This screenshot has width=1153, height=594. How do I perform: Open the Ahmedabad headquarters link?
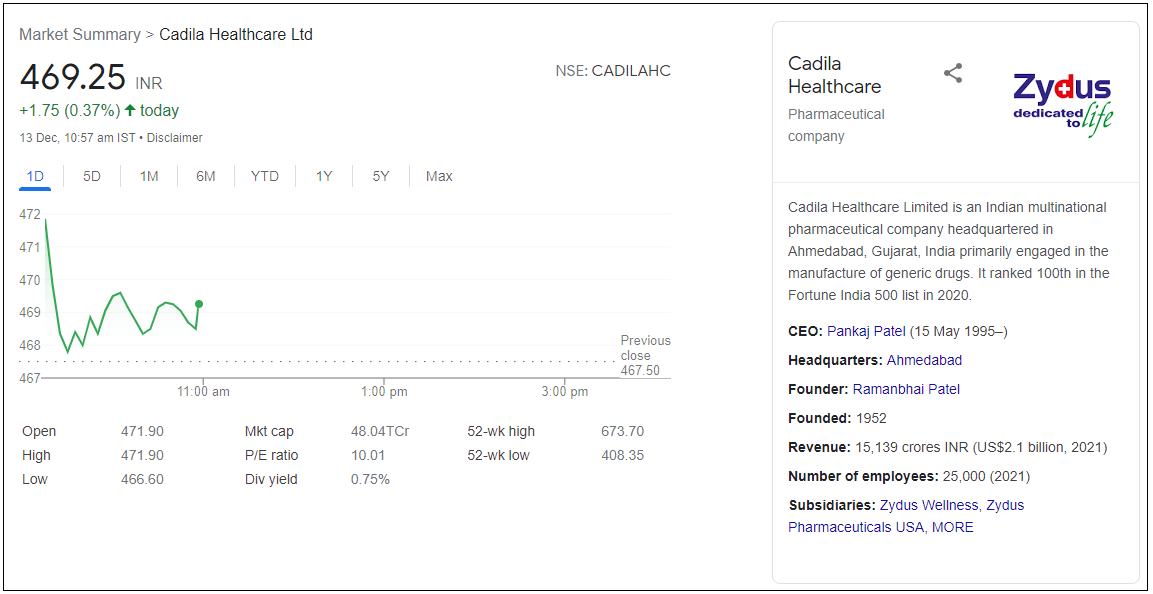[x=924, y=360]
